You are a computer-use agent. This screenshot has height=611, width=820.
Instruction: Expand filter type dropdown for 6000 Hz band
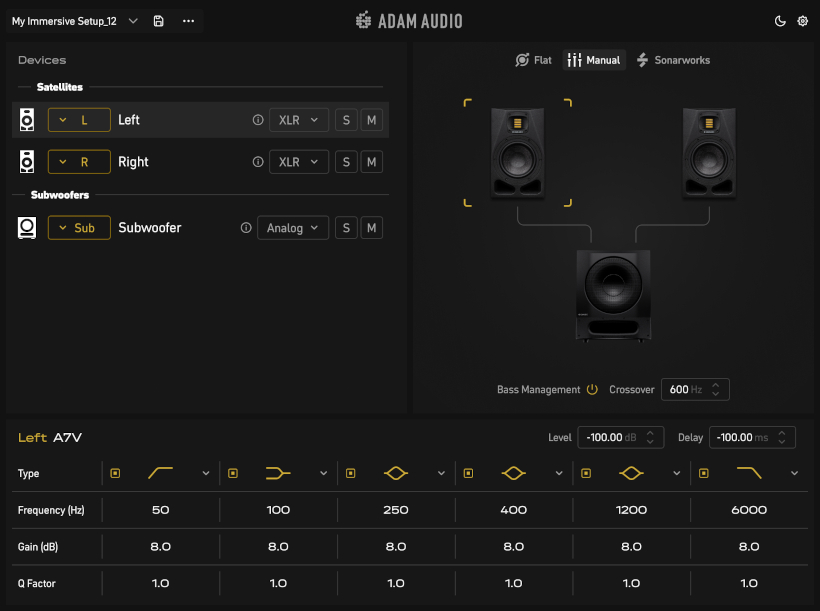[794, 473]
